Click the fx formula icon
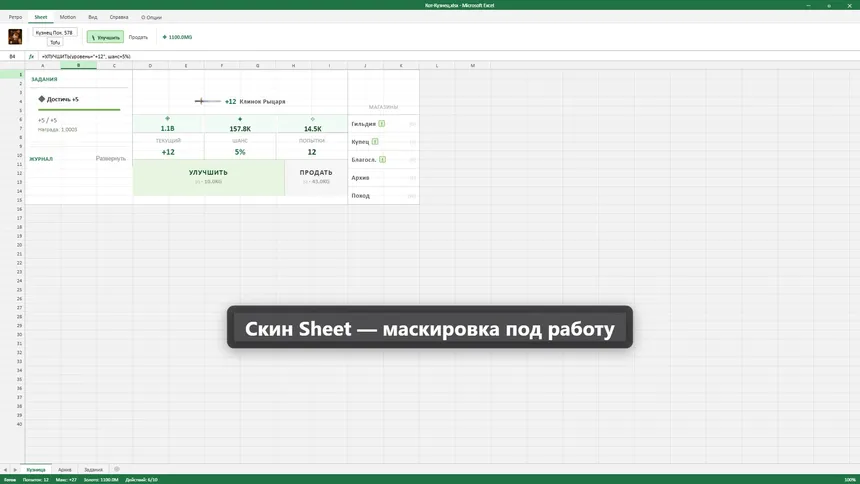Image resolution: width=860 pixels, height=484 pixels. 31,57
